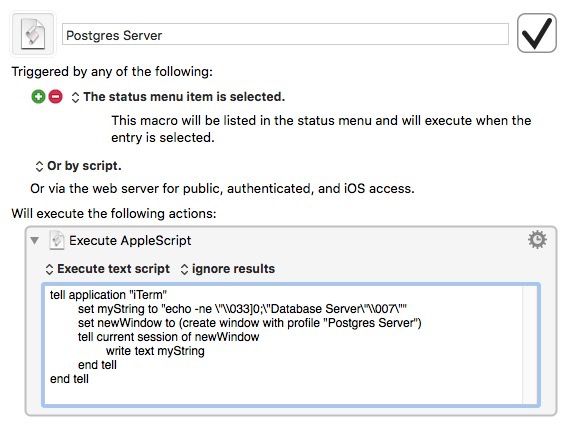The width and height of the screenshot is (570, 424).
Task: Change the 'ignore results' option
Action: tap(228, 269)
